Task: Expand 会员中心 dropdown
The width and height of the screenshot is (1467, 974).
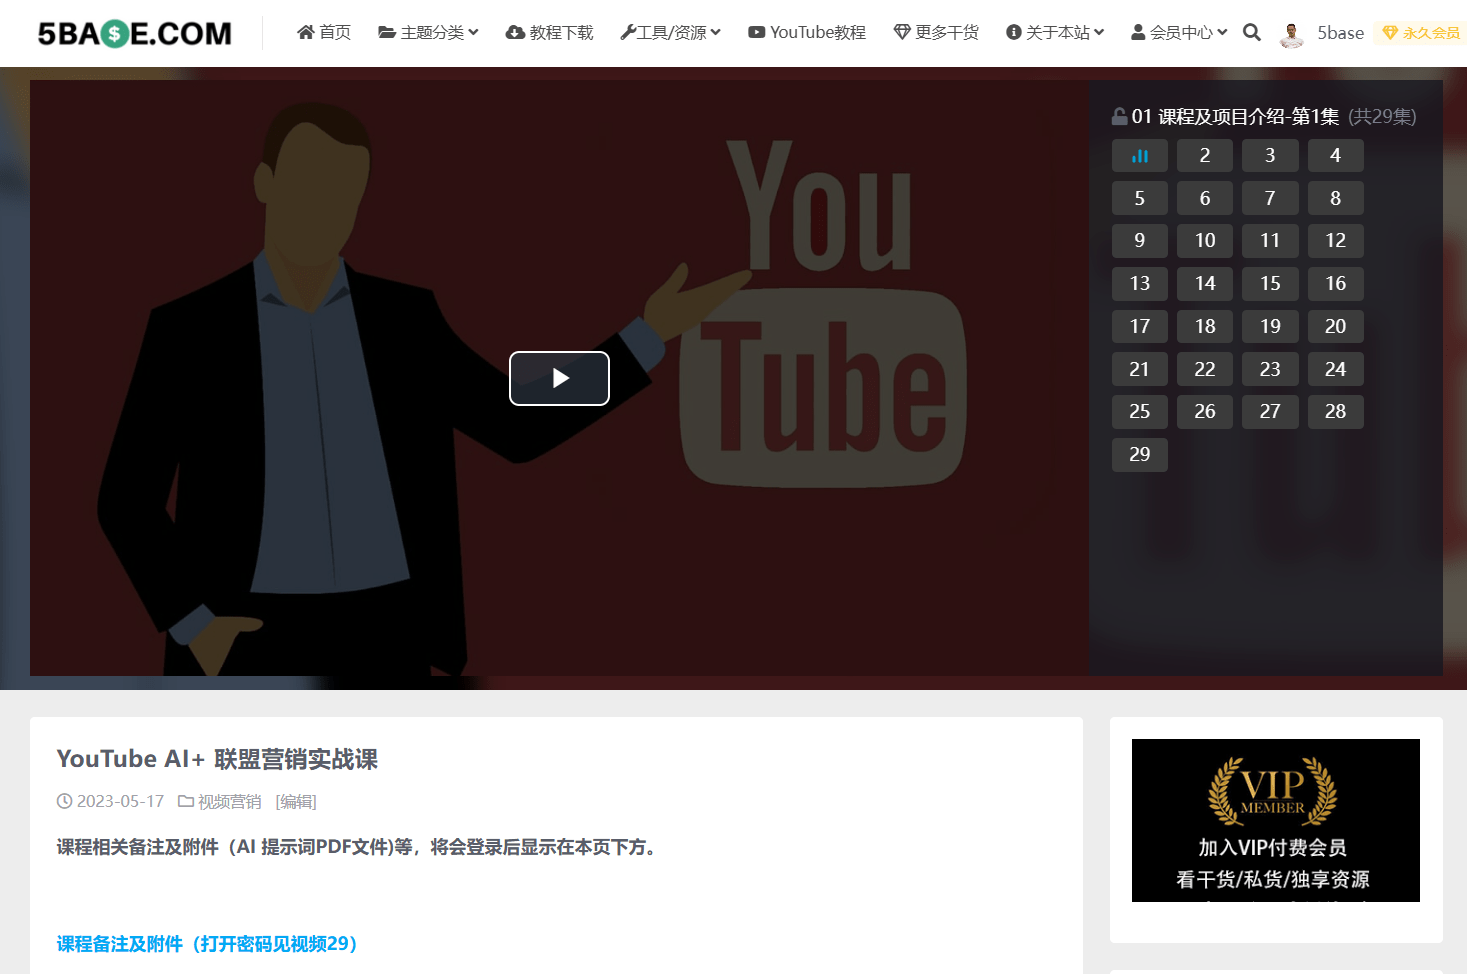Action: point(1179,32)
